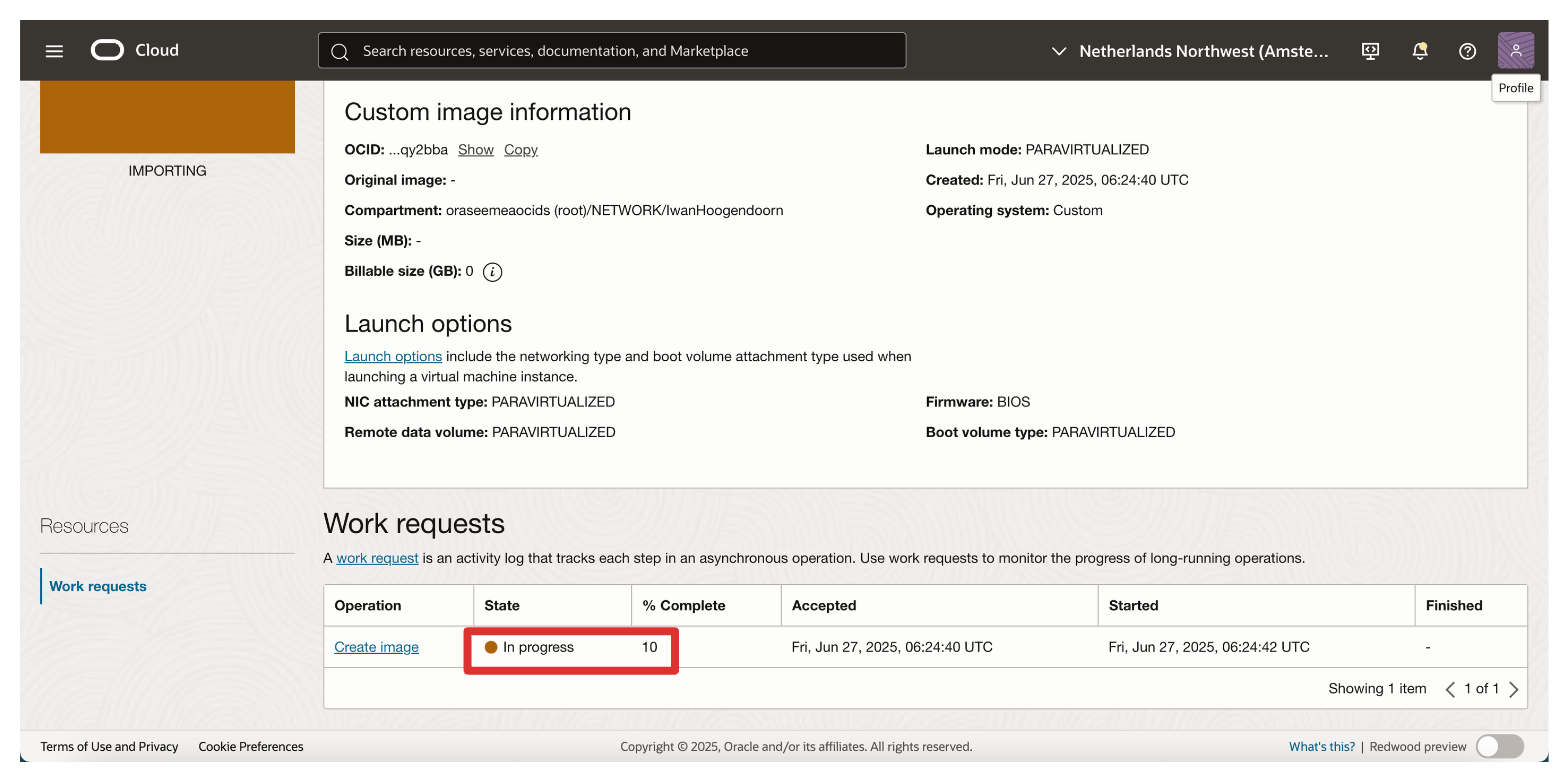Image resolution: width=1568 pixels, height=782 pixels.
Task: Open the Create image work request
Action: coord(376,647)
